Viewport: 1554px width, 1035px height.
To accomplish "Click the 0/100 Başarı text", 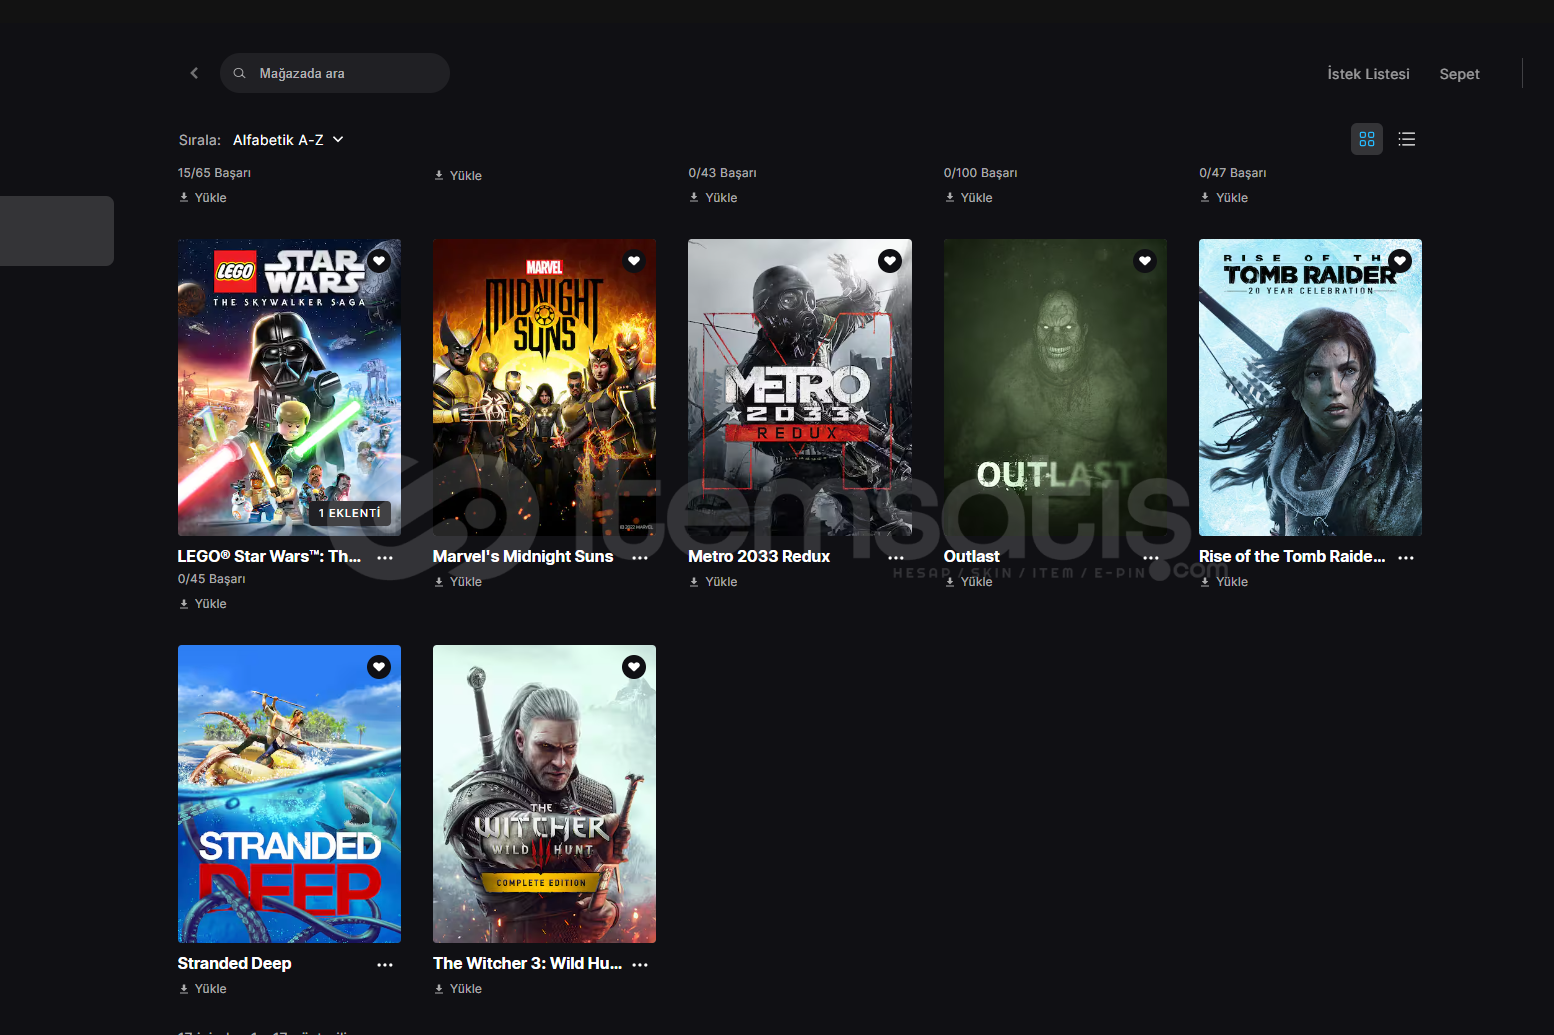I will tap(980, 173).
